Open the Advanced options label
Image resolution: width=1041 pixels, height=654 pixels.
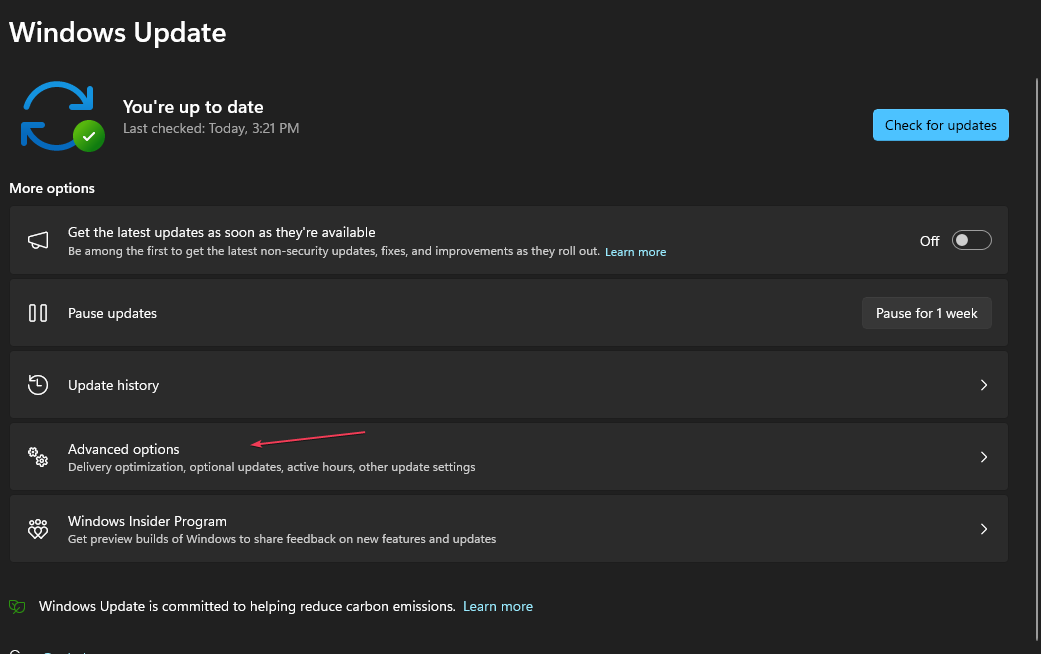pos(123,449)
